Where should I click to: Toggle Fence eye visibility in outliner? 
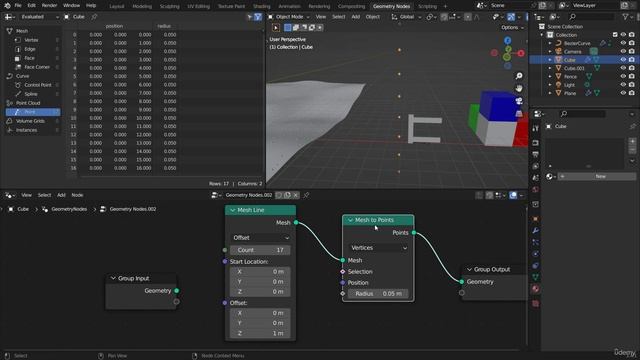point(623,76)
